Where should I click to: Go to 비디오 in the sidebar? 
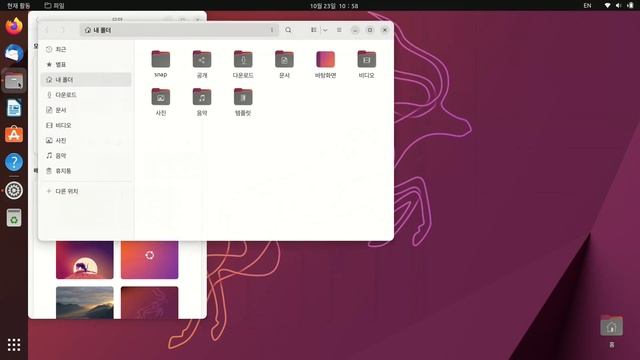pos(86,125)
